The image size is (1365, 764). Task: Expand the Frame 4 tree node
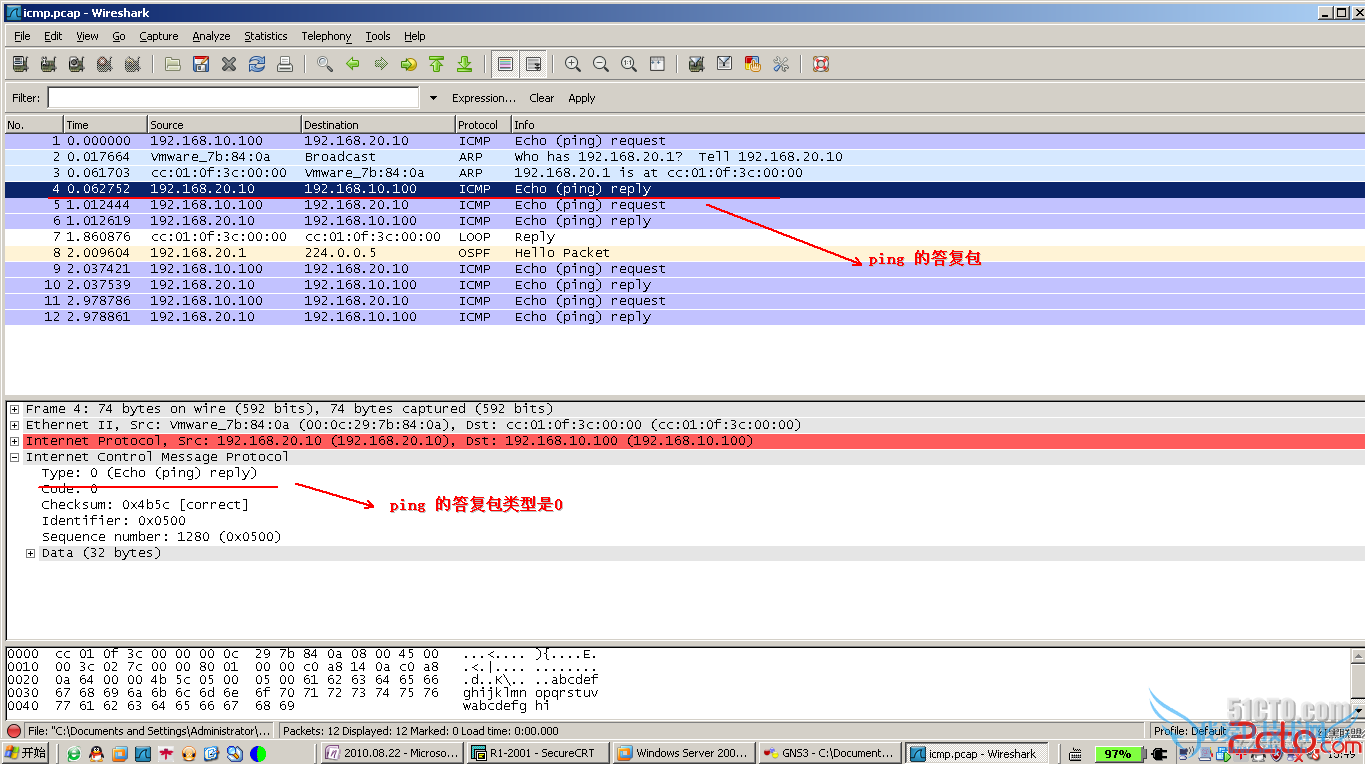tap(14, 409)
